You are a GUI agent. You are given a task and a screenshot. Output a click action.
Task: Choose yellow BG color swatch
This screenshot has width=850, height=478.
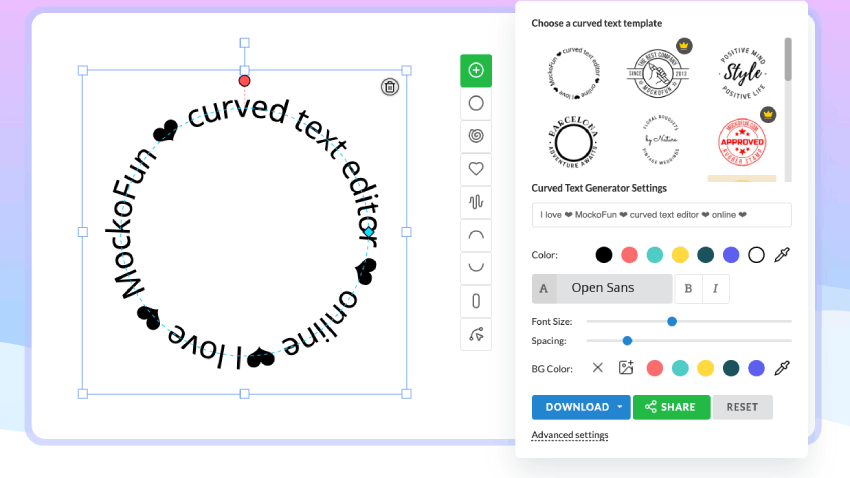[x=705, y=369]
